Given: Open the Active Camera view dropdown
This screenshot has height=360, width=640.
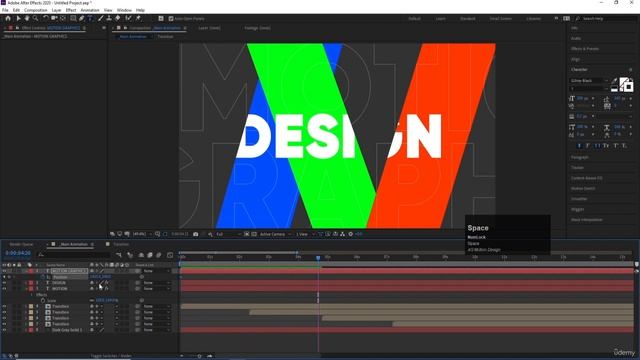Looking at the screenshot, I should tap(275, 234).
